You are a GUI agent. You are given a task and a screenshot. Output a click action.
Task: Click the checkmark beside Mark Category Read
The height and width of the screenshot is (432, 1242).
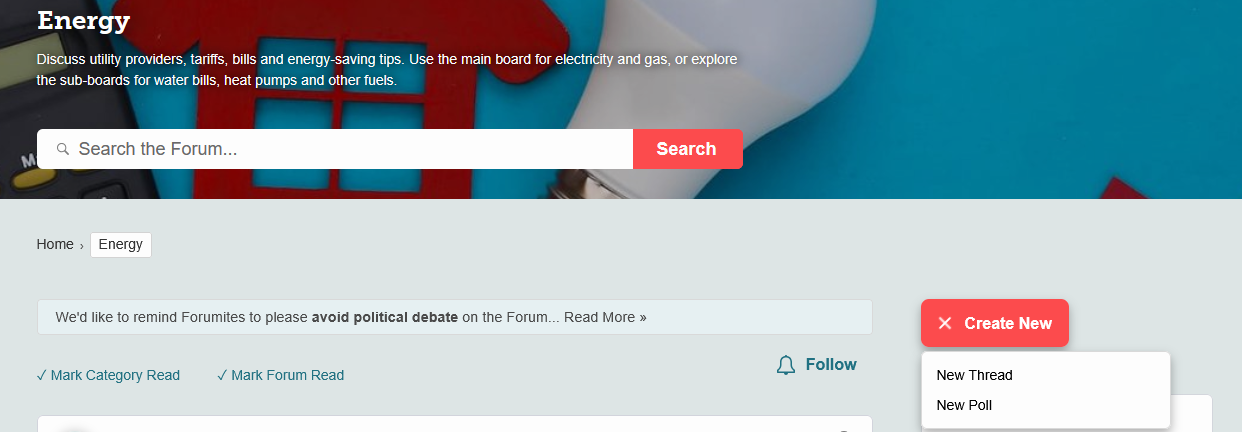(41, 375)
